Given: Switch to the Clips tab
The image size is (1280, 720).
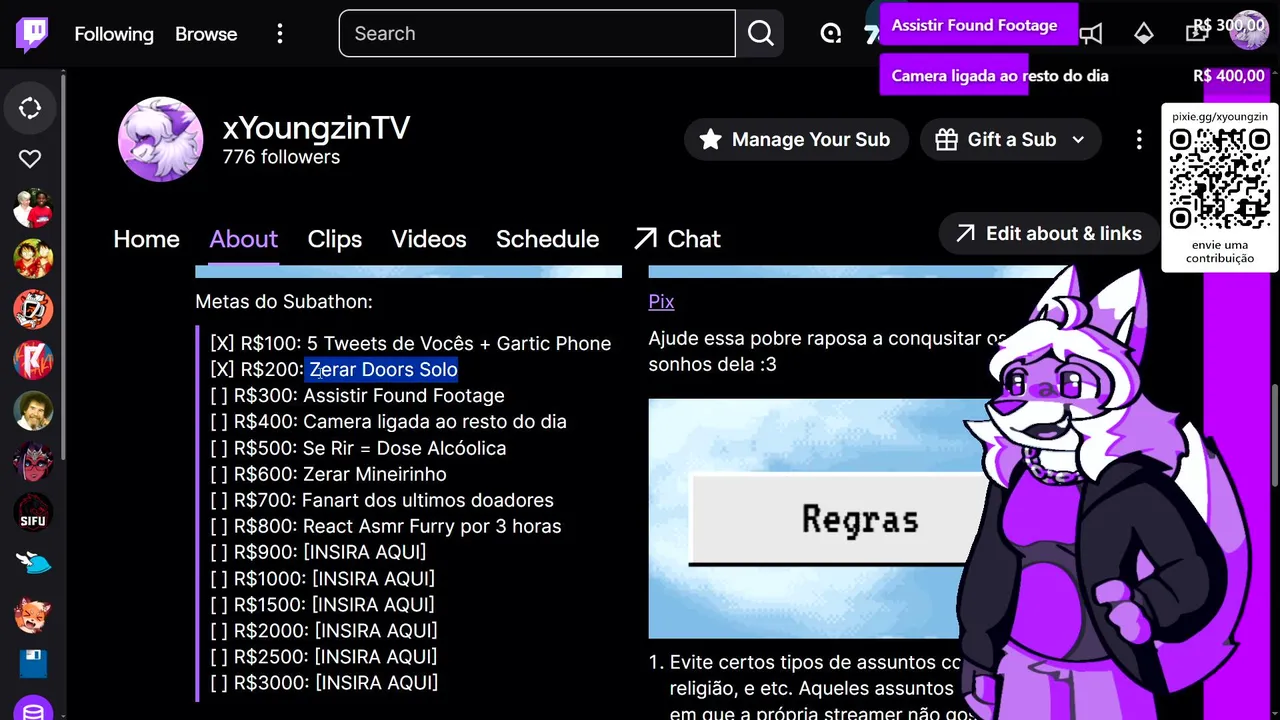Looking at the screenshot, I should (x=334, y=239).
